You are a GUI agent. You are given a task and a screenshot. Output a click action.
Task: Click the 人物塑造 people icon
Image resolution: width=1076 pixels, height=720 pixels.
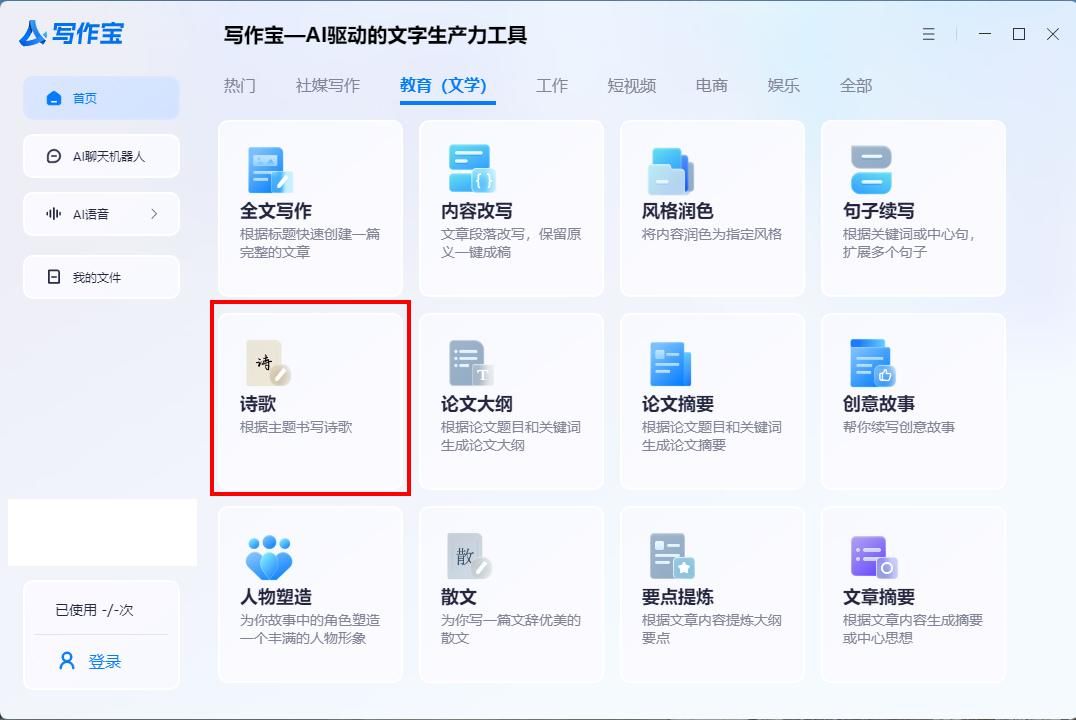269,557
